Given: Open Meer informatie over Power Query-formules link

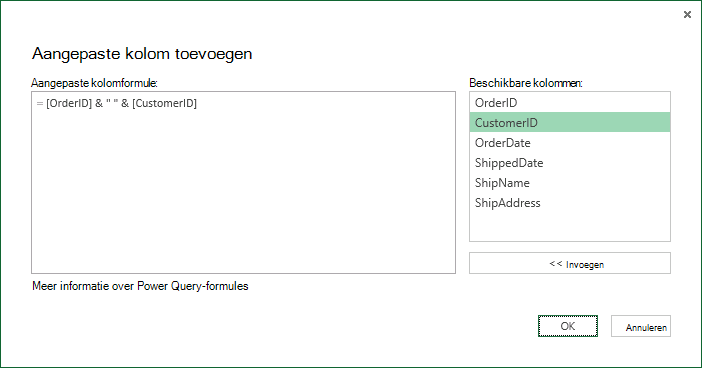Looking at the screenshot, I should (140, 286).
